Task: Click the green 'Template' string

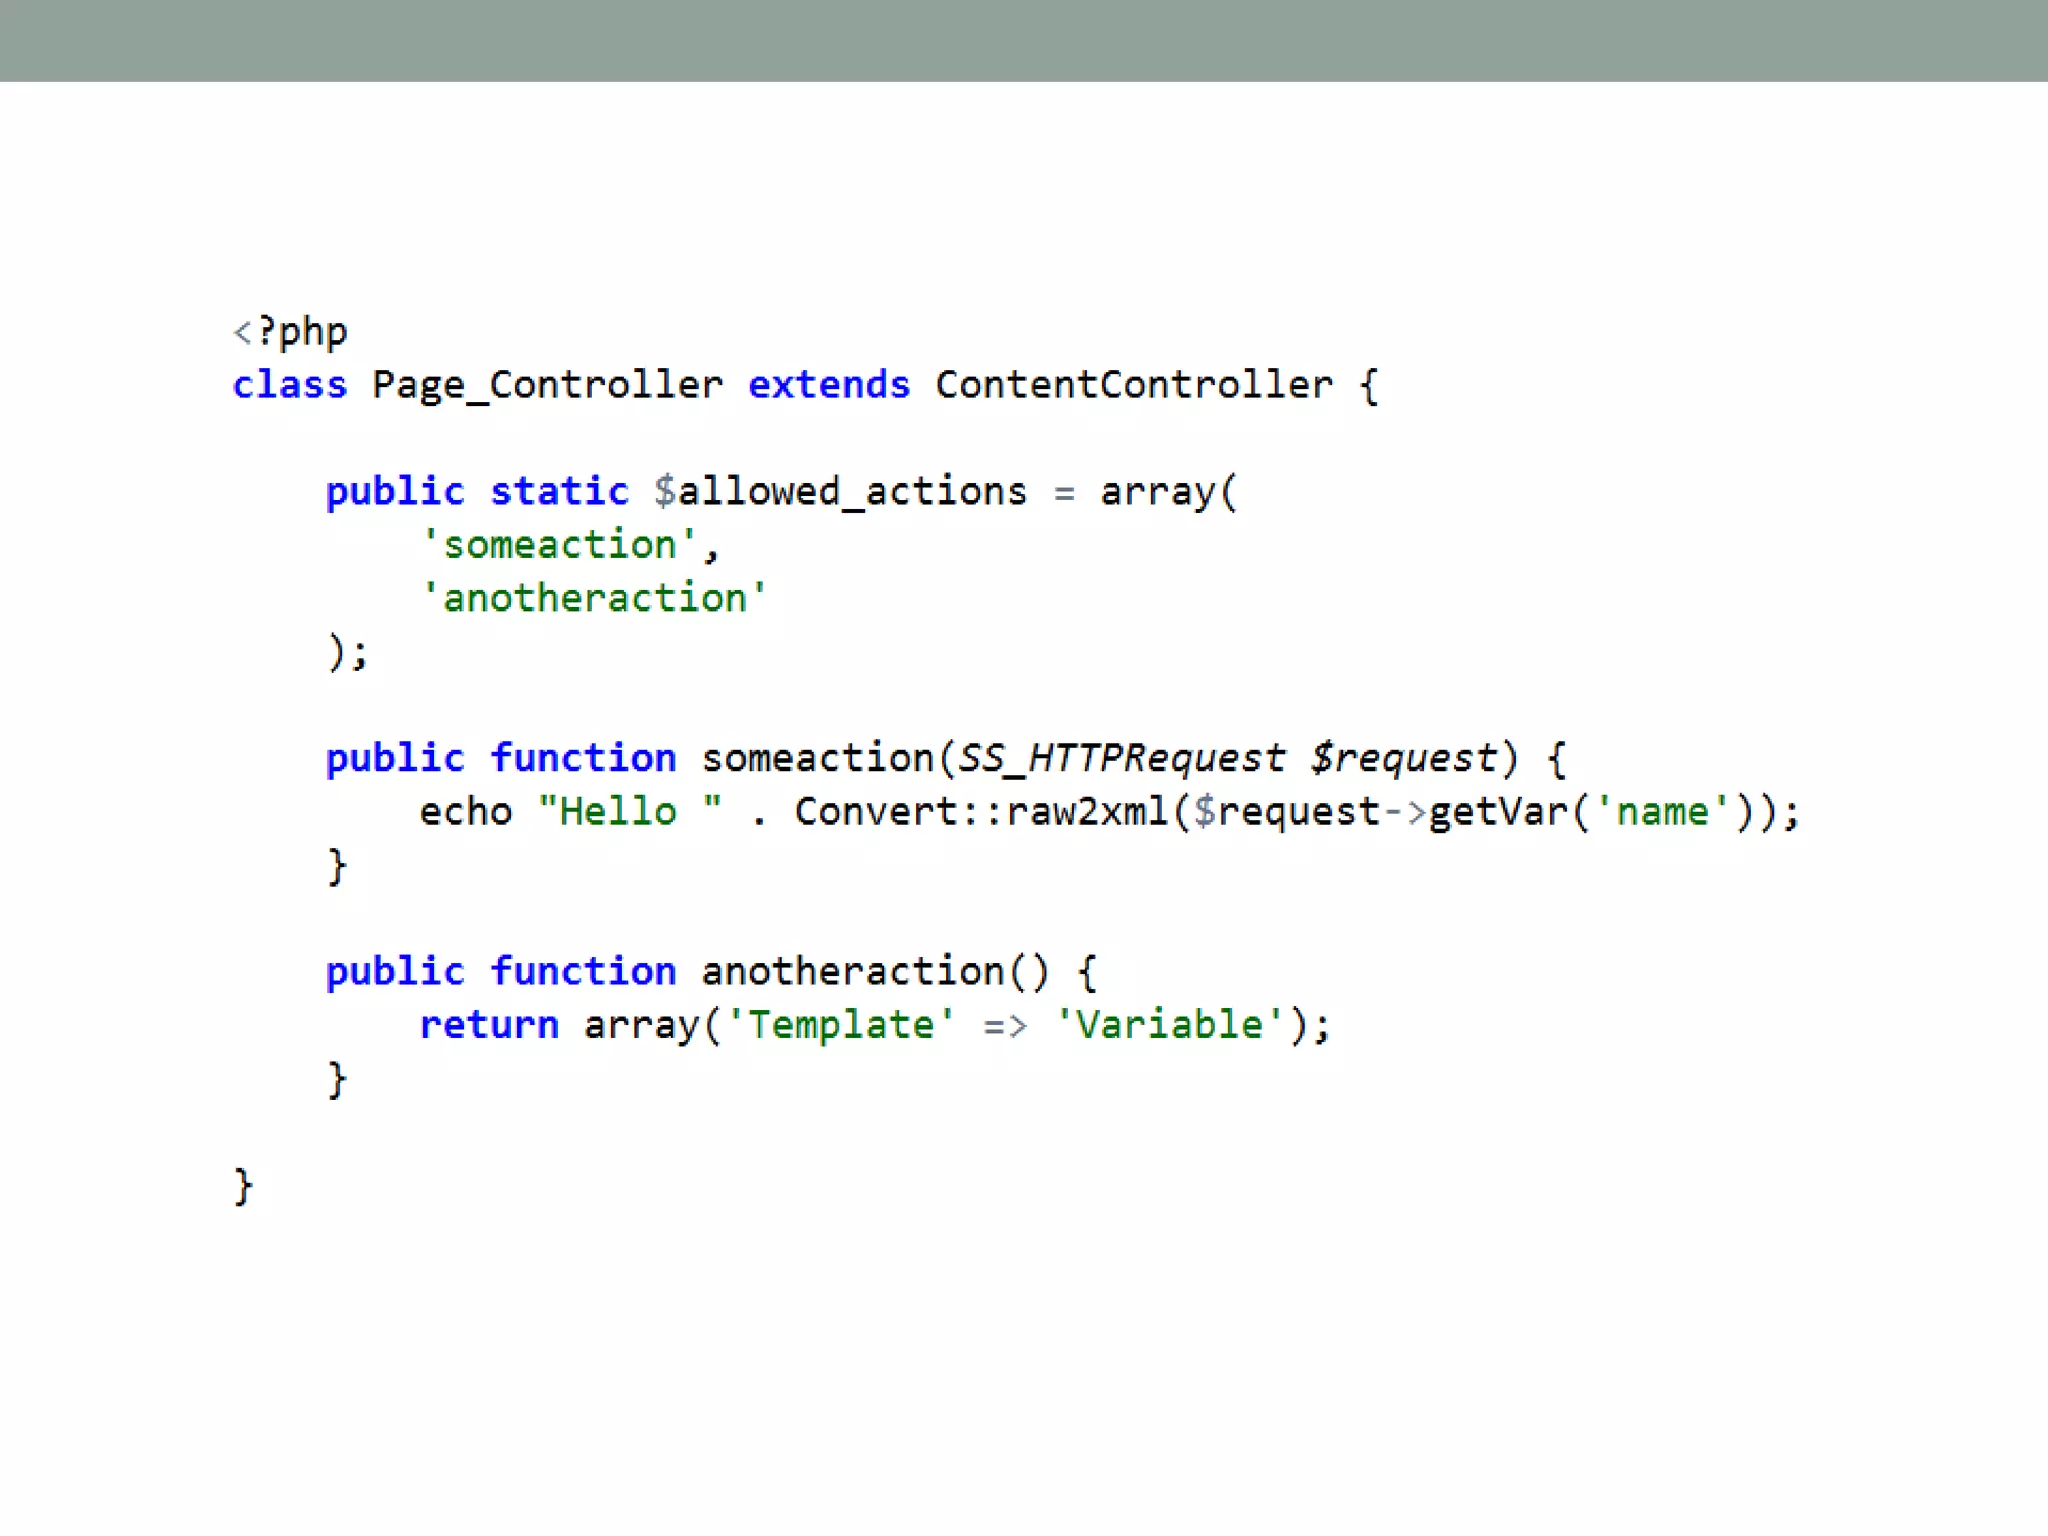Action: point(840,1025)
